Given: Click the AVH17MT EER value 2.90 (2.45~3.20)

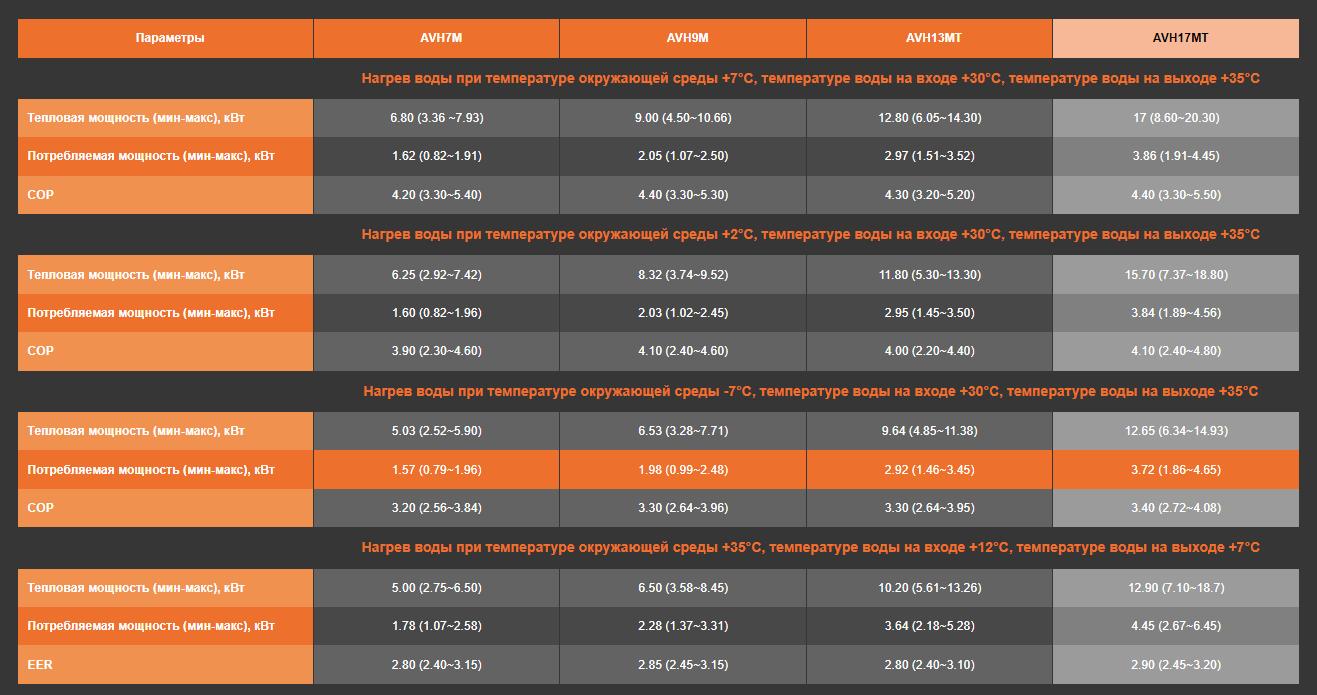Looking at the screenshot, I should [x=1175, y=665].
